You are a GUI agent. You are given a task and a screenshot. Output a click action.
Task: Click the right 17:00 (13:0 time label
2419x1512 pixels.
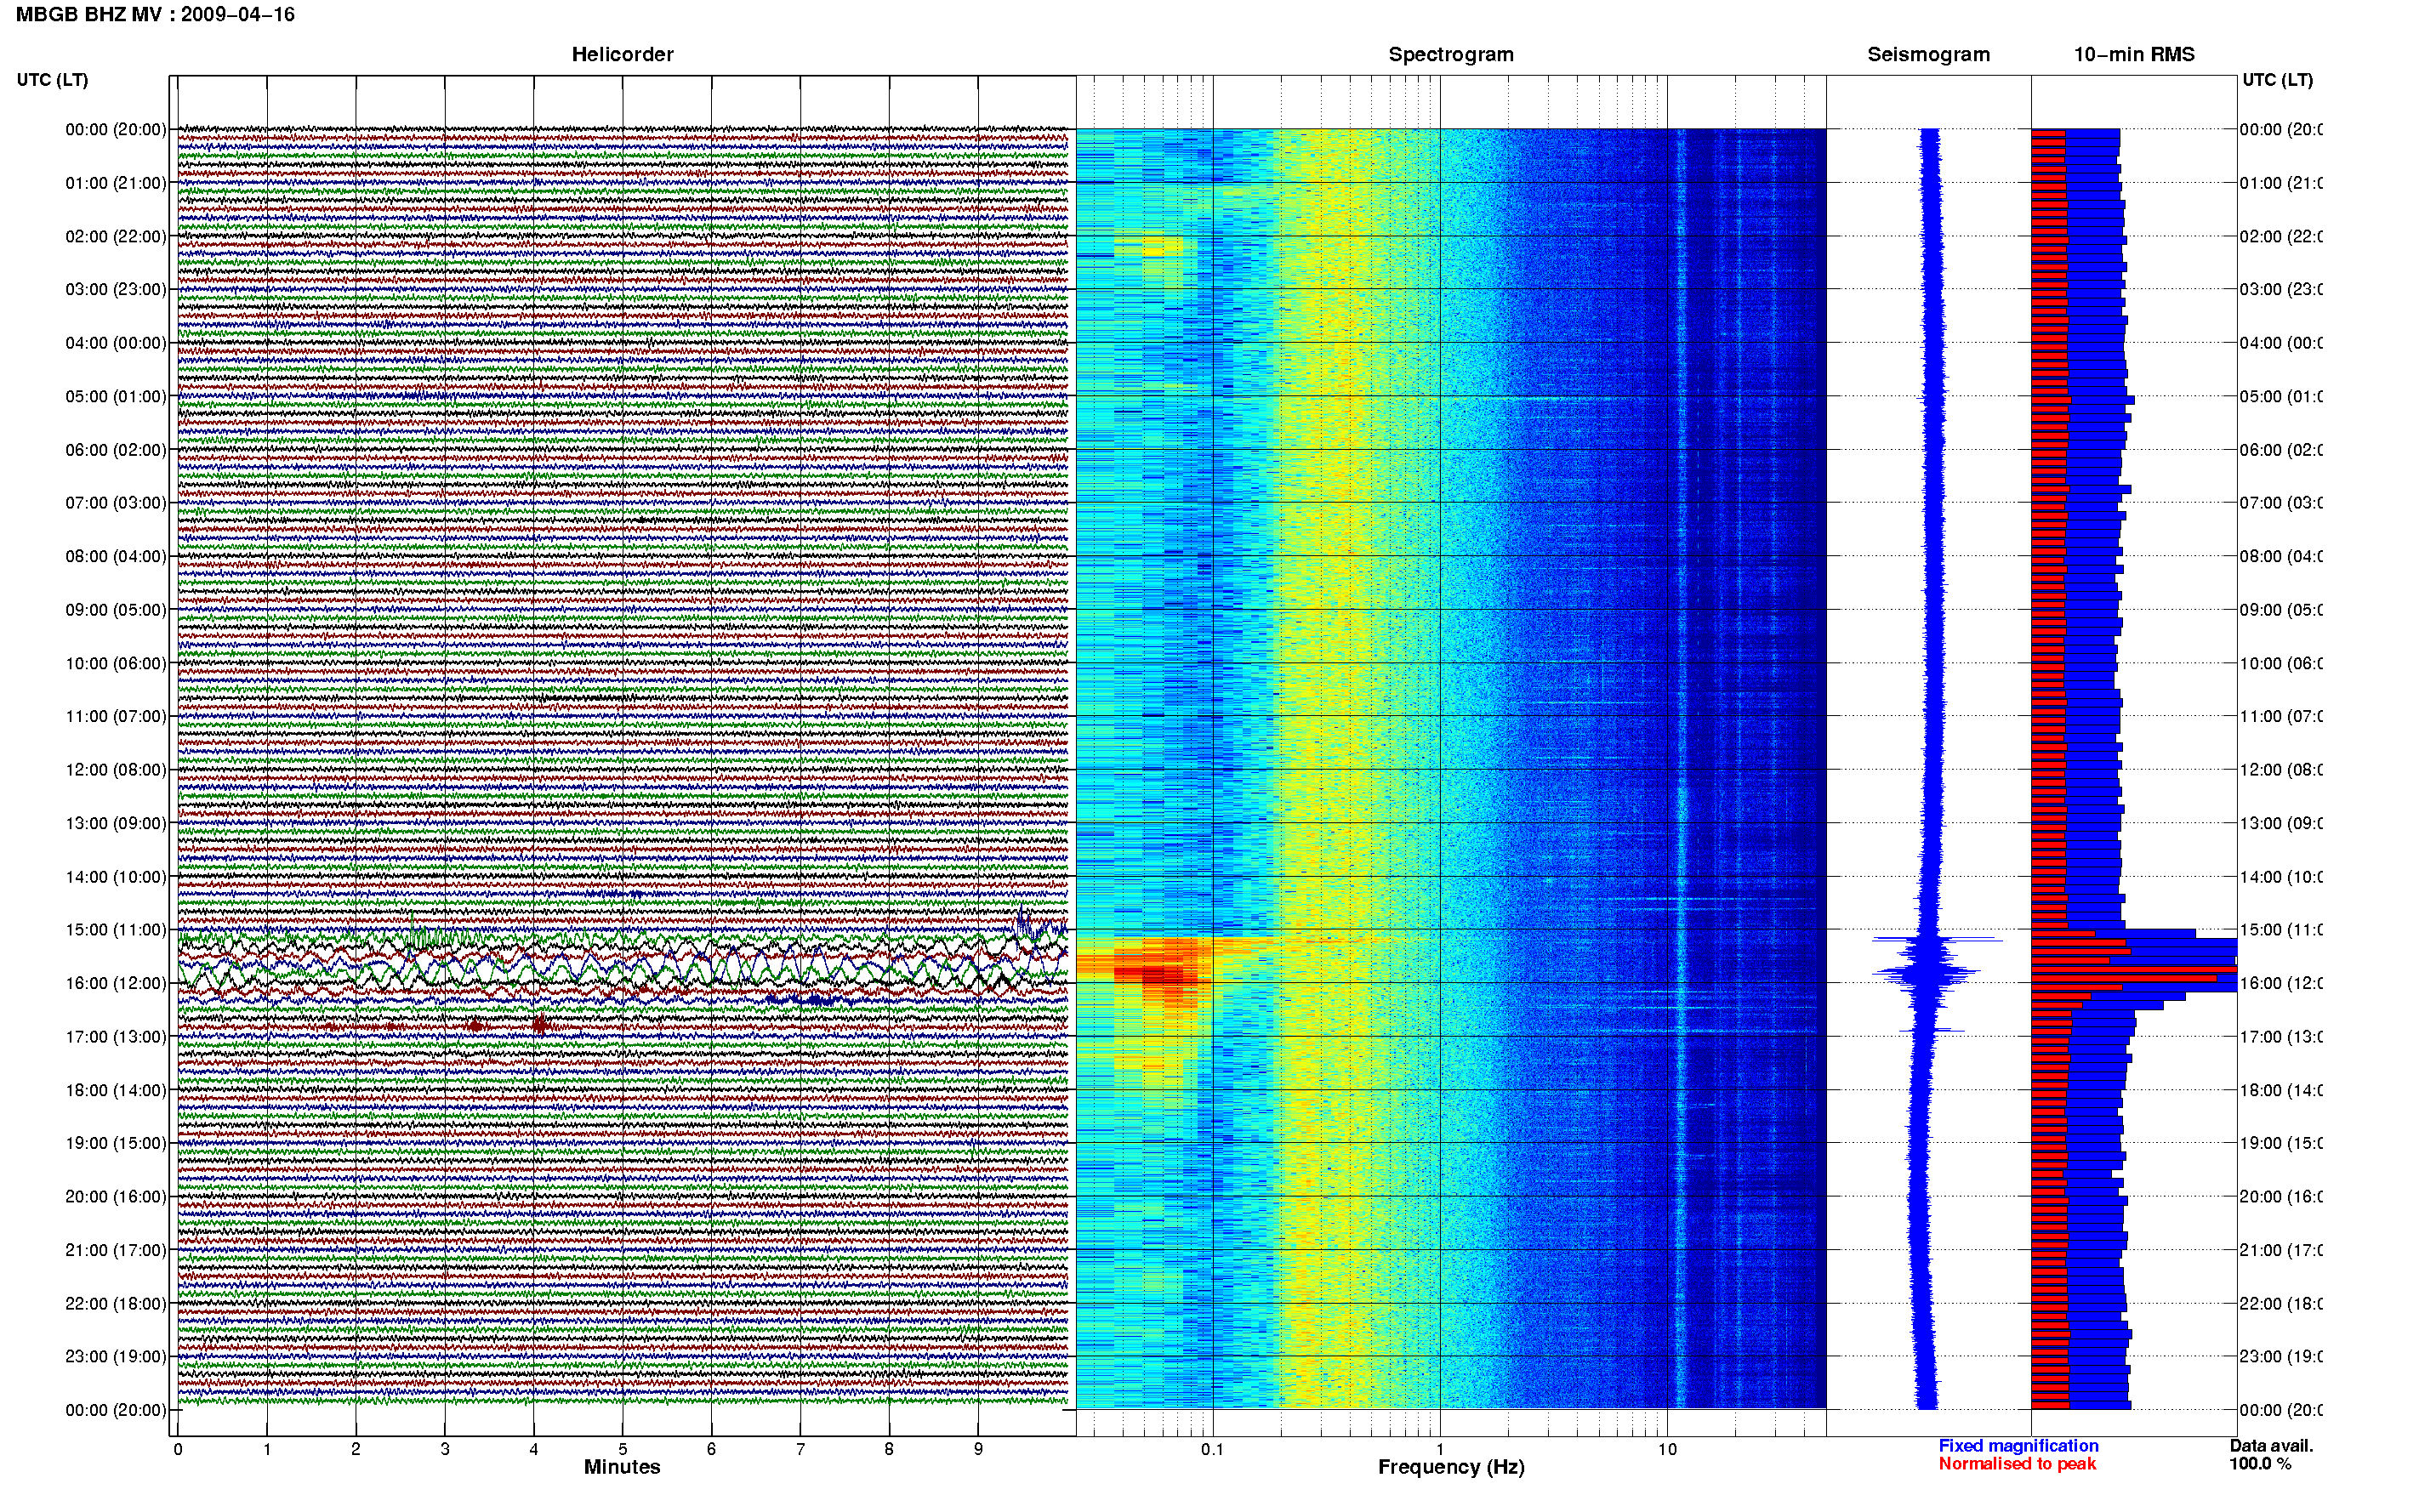(2281, 1037)
